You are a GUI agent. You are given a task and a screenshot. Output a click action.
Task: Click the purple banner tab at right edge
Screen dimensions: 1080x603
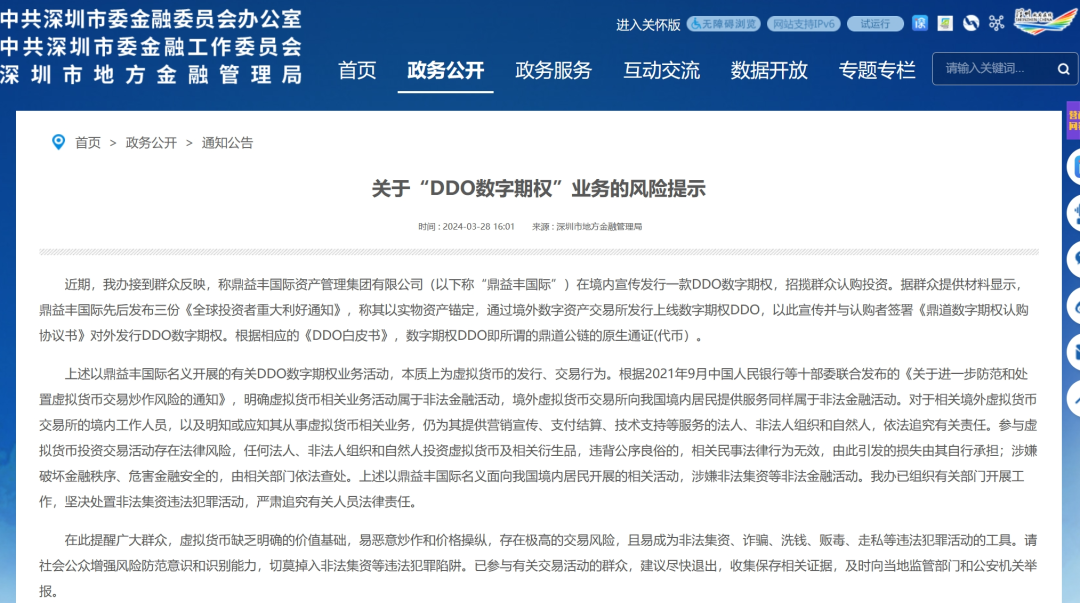(1073, 121)
